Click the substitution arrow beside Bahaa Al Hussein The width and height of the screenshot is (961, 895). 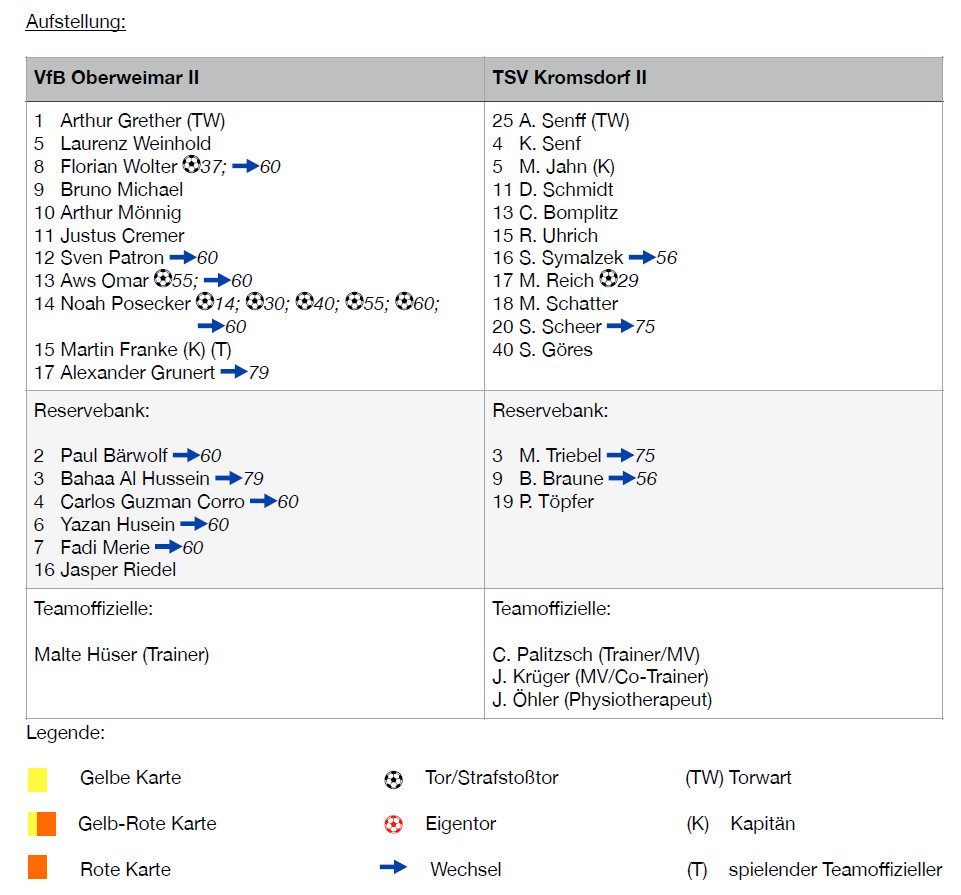tap(228, 478)
